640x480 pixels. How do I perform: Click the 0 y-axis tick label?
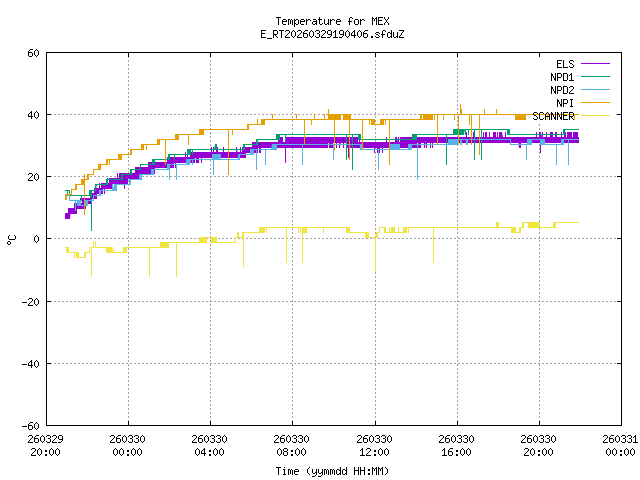pos(36,239)
